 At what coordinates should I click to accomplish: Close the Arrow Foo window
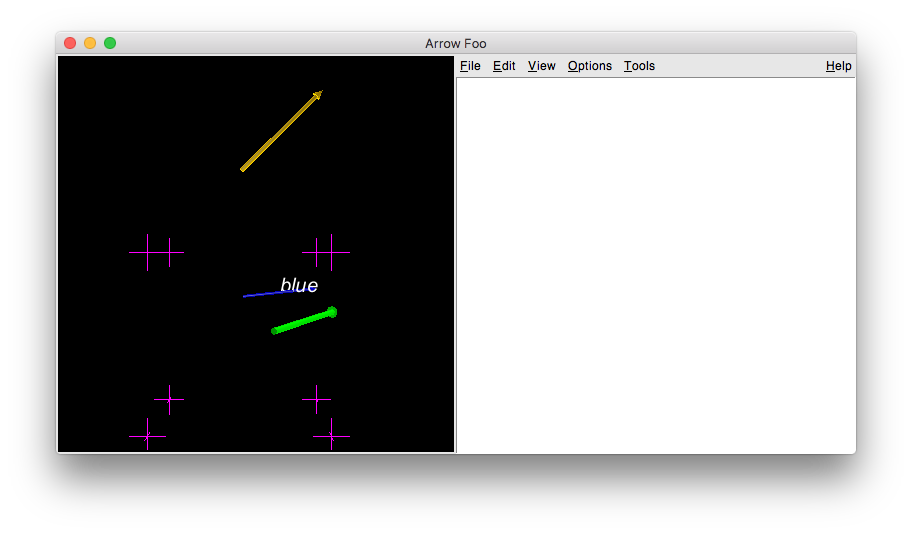coord(70,43)
